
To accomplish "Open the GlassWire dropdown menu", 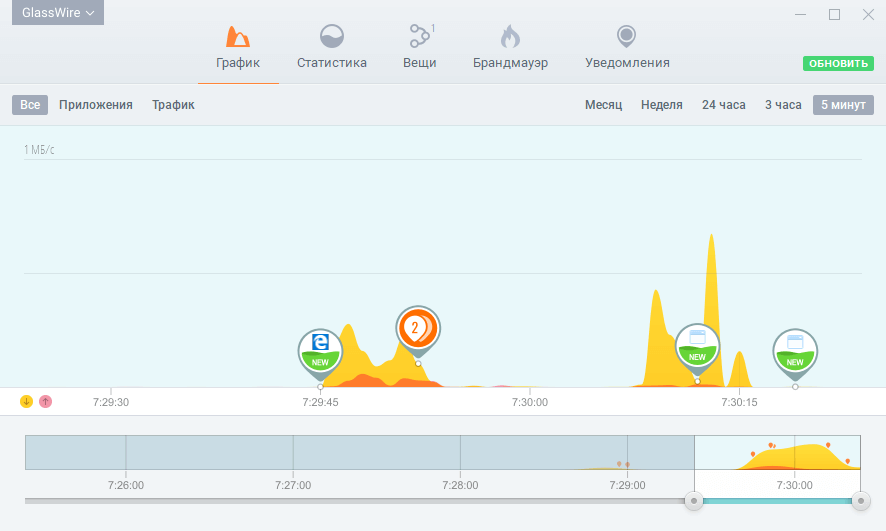I will 58,12.
